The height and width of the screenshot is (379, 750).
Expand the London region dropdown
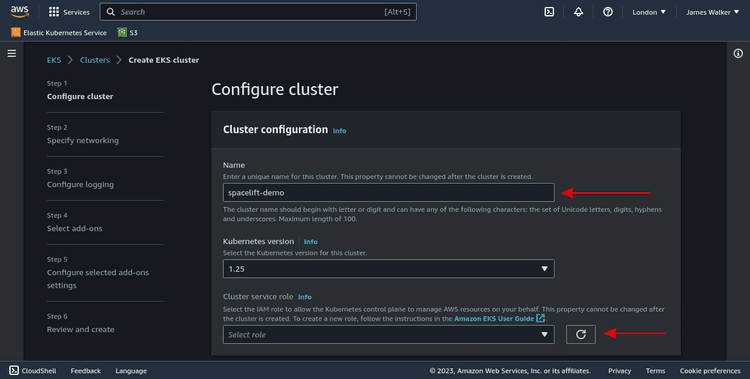[649, 12]
